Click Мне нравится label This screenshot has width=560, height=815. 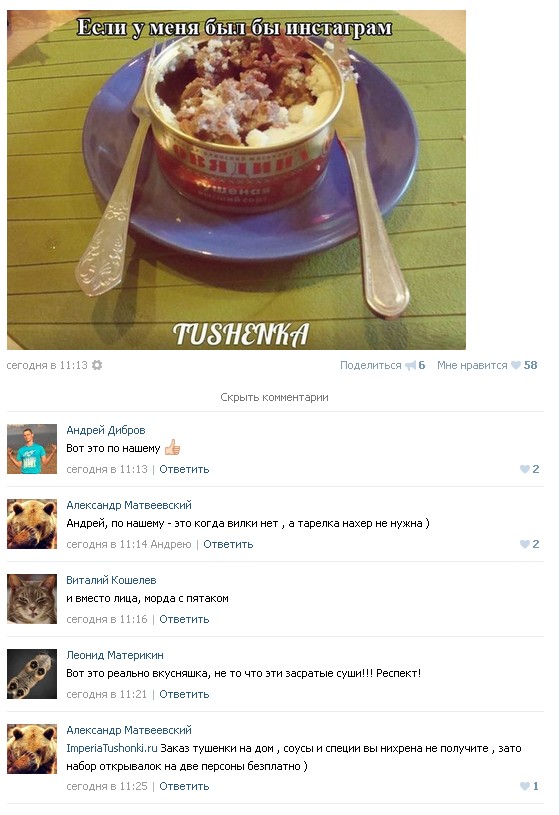(472, 365)
